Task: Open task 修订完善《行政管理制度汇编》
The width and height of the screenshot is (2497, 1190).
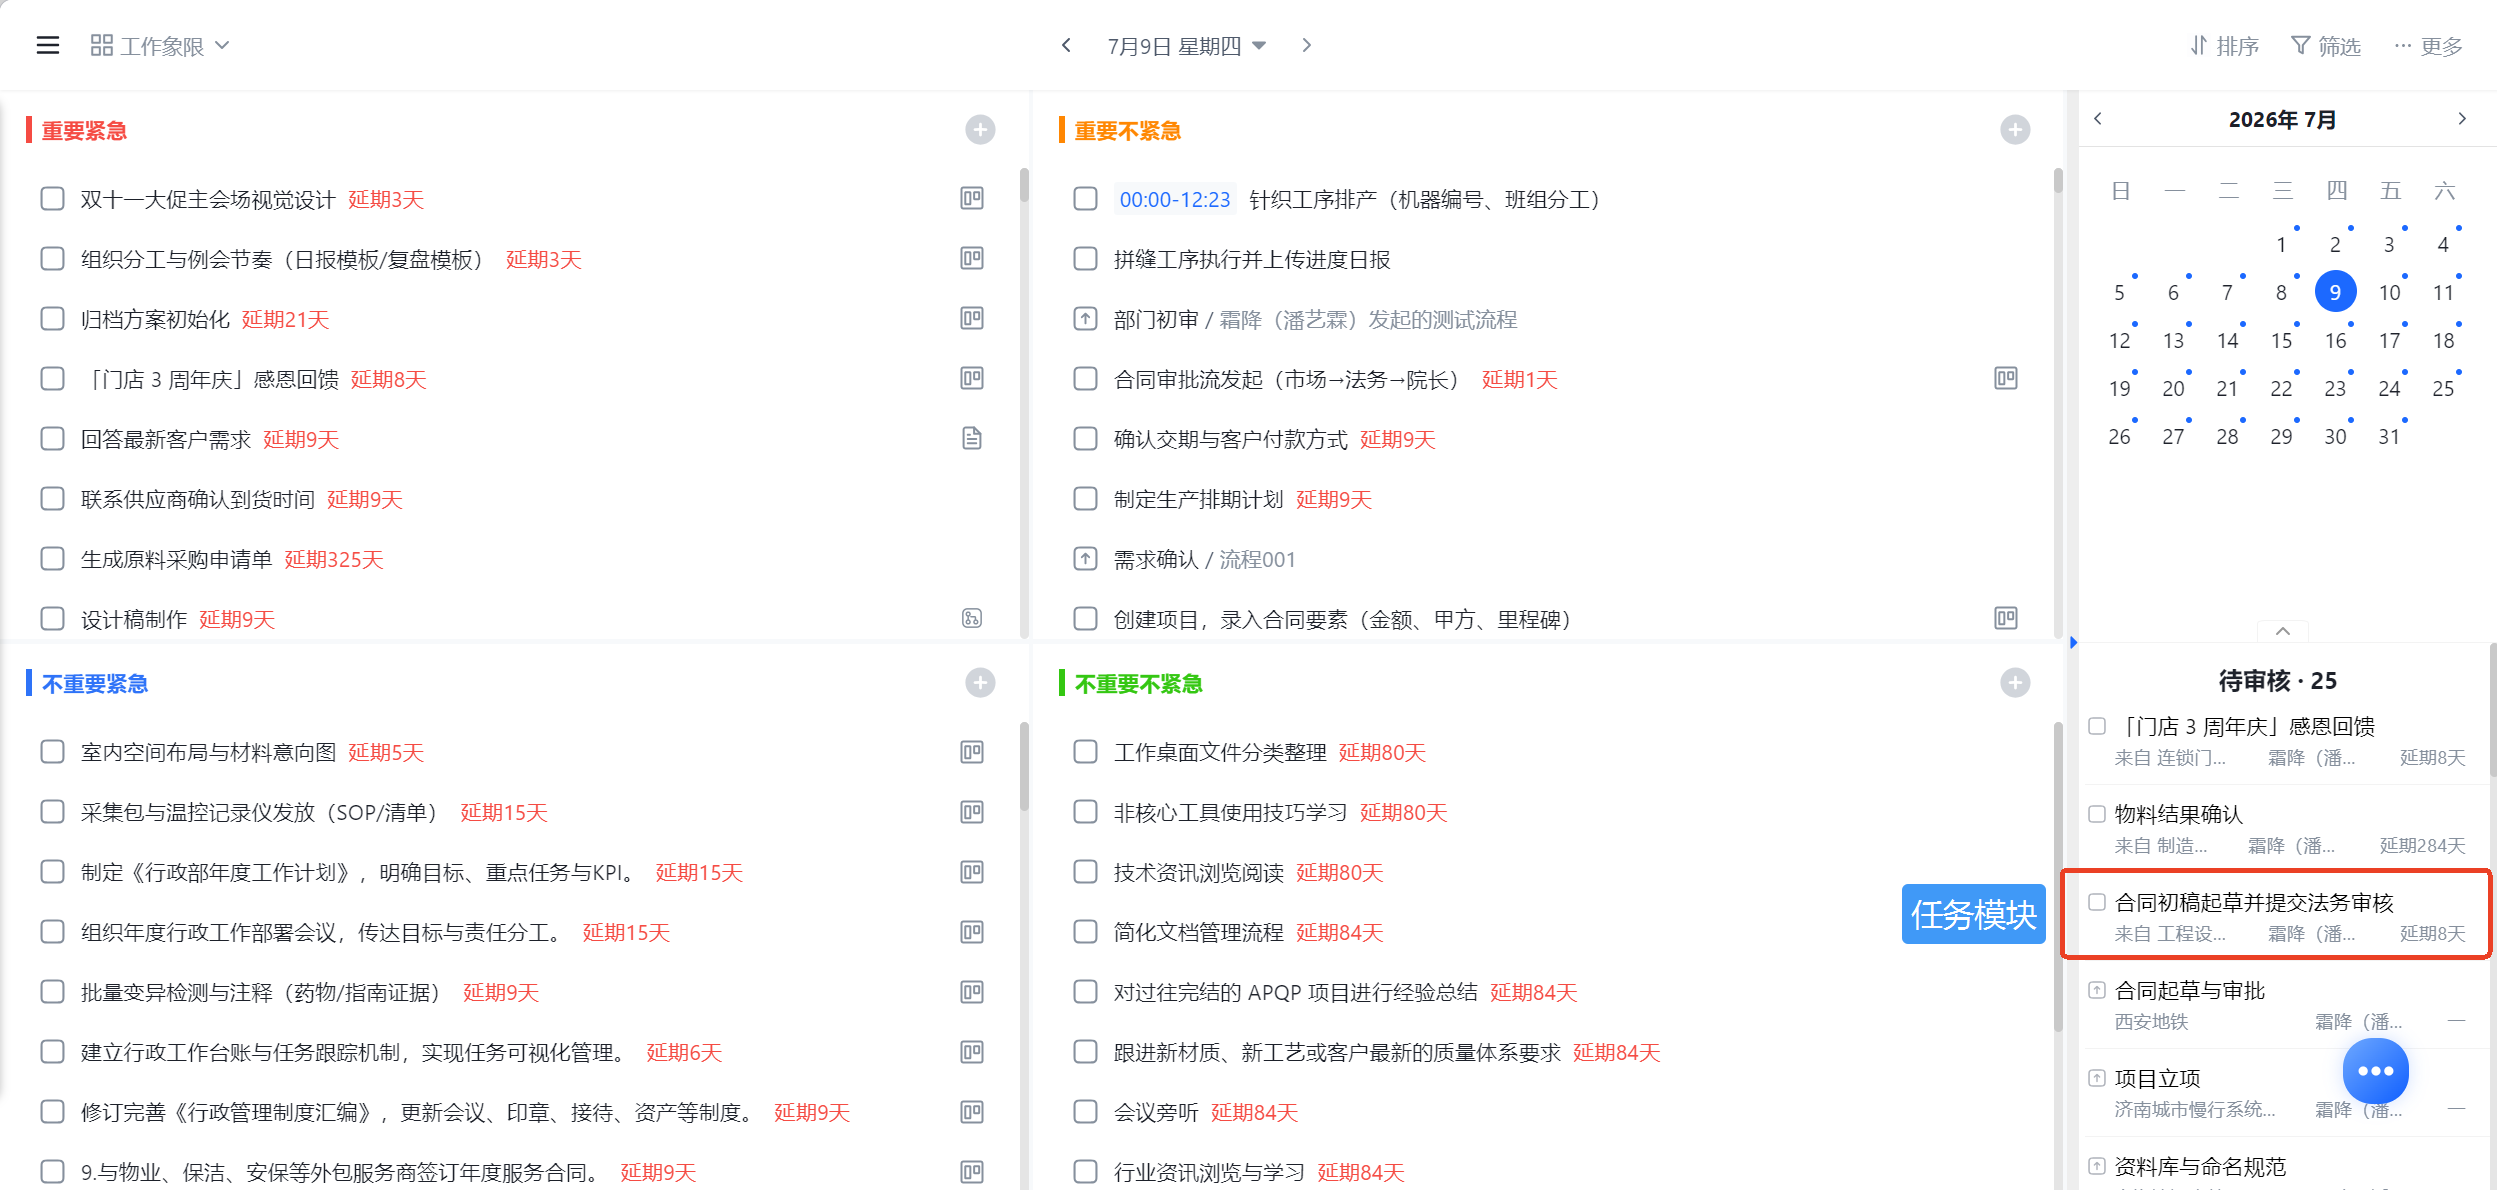Action: click(421, 1112)
